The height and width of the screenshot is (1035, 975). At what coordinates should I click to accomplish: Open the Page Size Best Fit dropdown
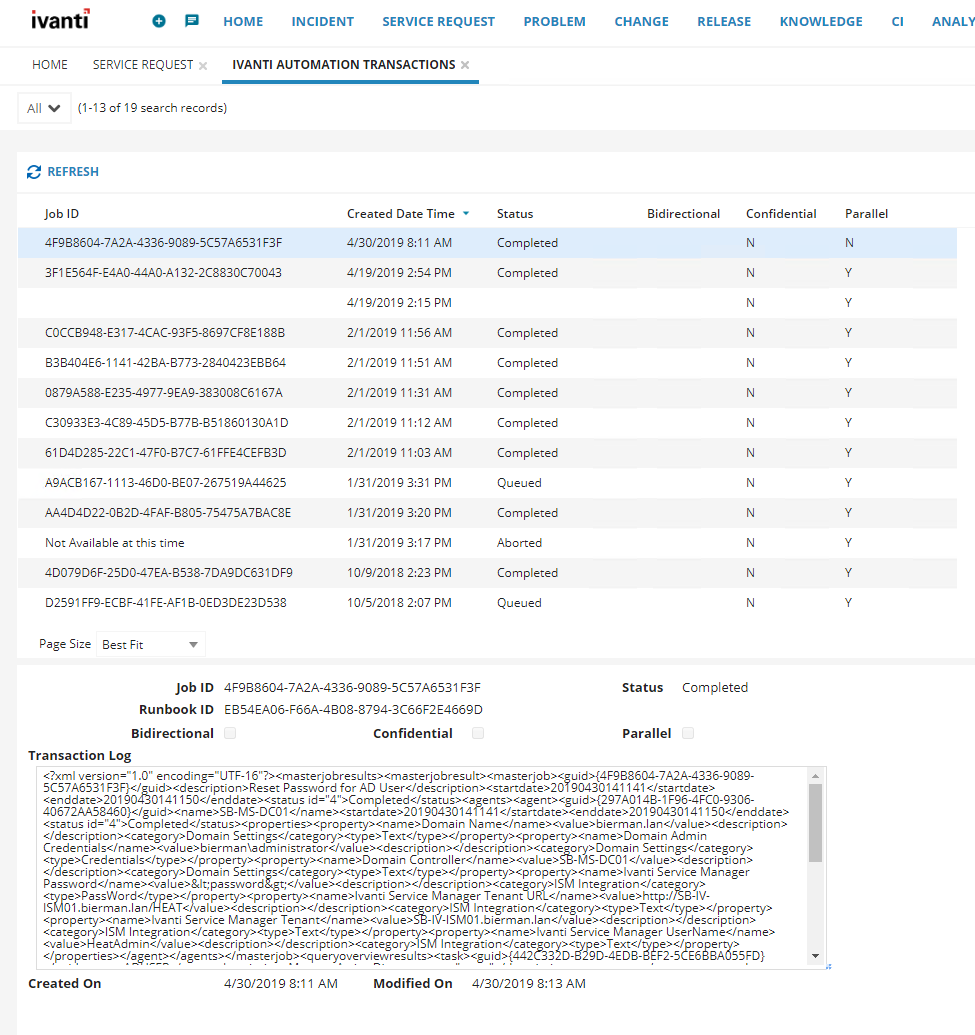coord(151,644)
